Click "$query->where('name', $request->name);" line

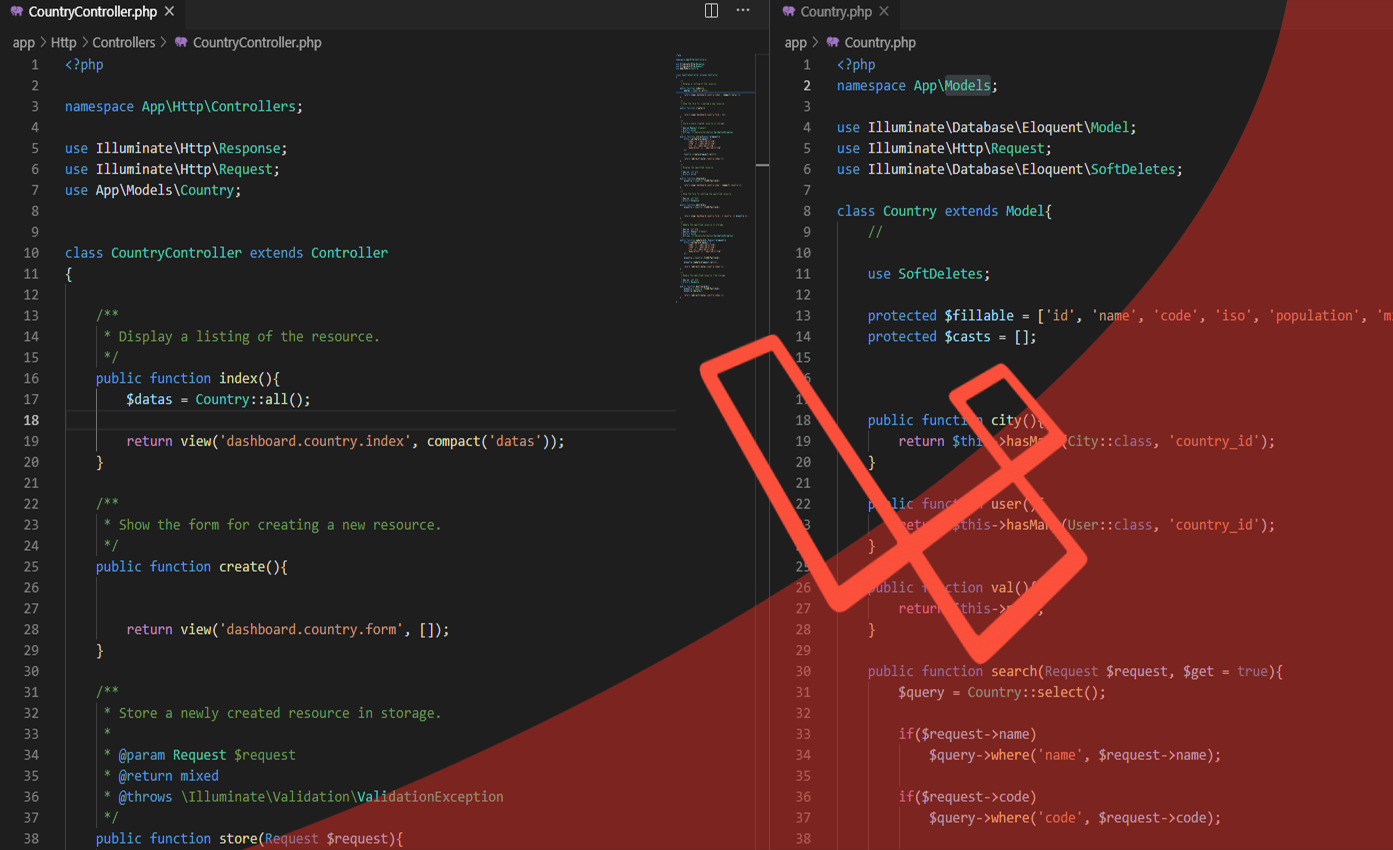(x=1075, y=755)
